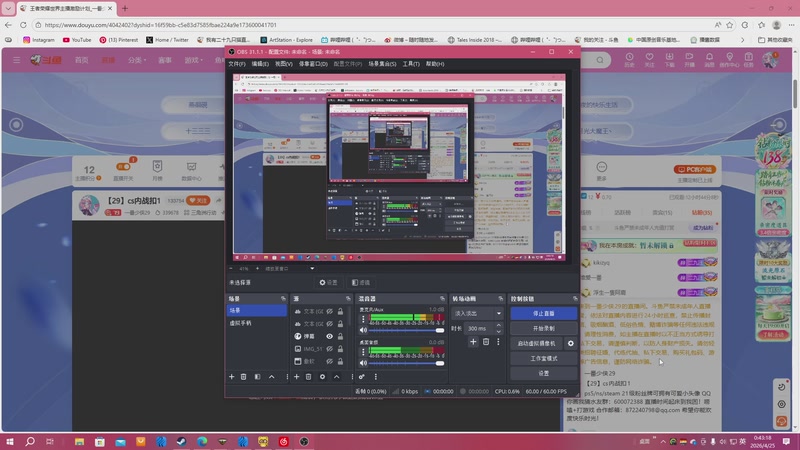Open the 桌面音频 channel three-dot options menu
This screenshot has height=450, width=800.
pyautogui.click(x=363, y=352)
